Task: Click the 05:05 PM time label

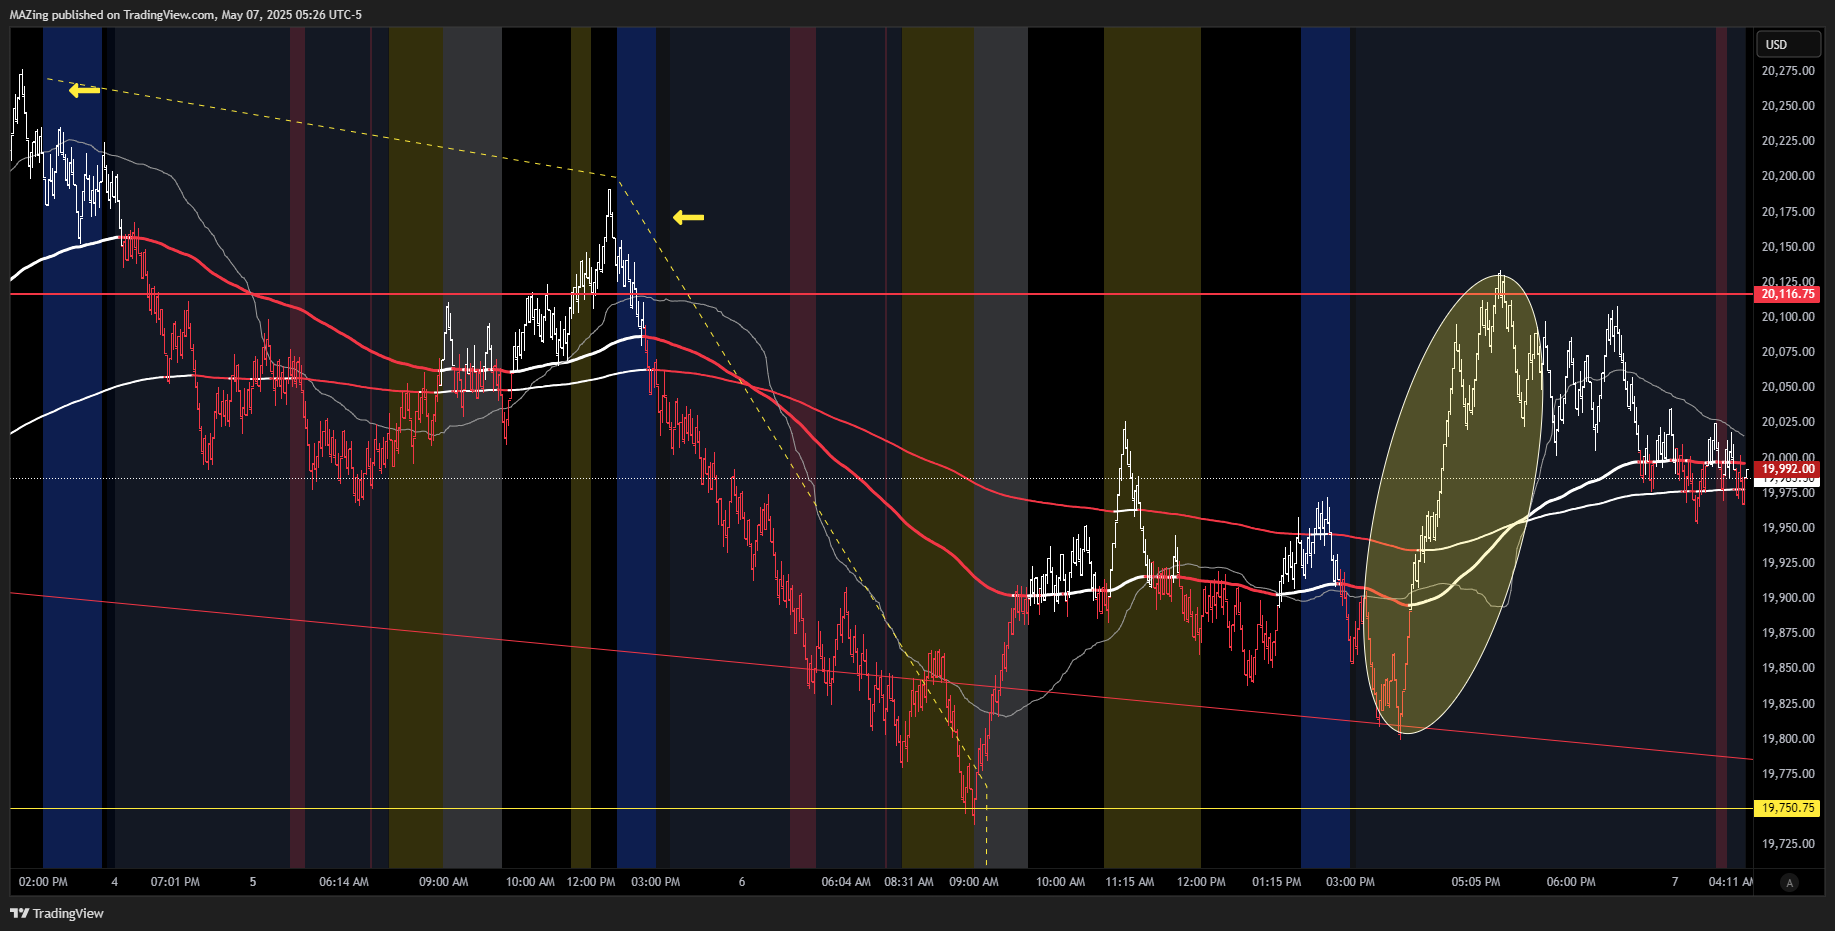Action: (1476, 882)
